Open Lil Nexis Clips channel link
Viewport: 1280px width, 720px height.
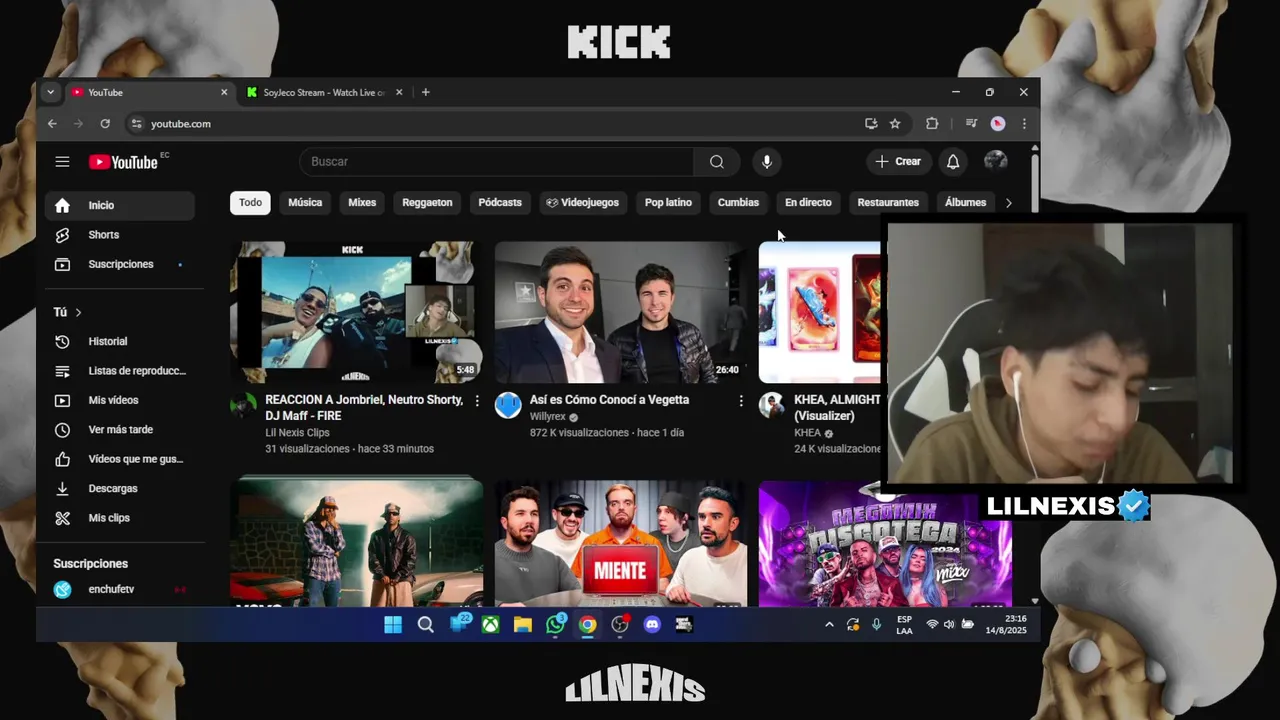pos(297,433)
